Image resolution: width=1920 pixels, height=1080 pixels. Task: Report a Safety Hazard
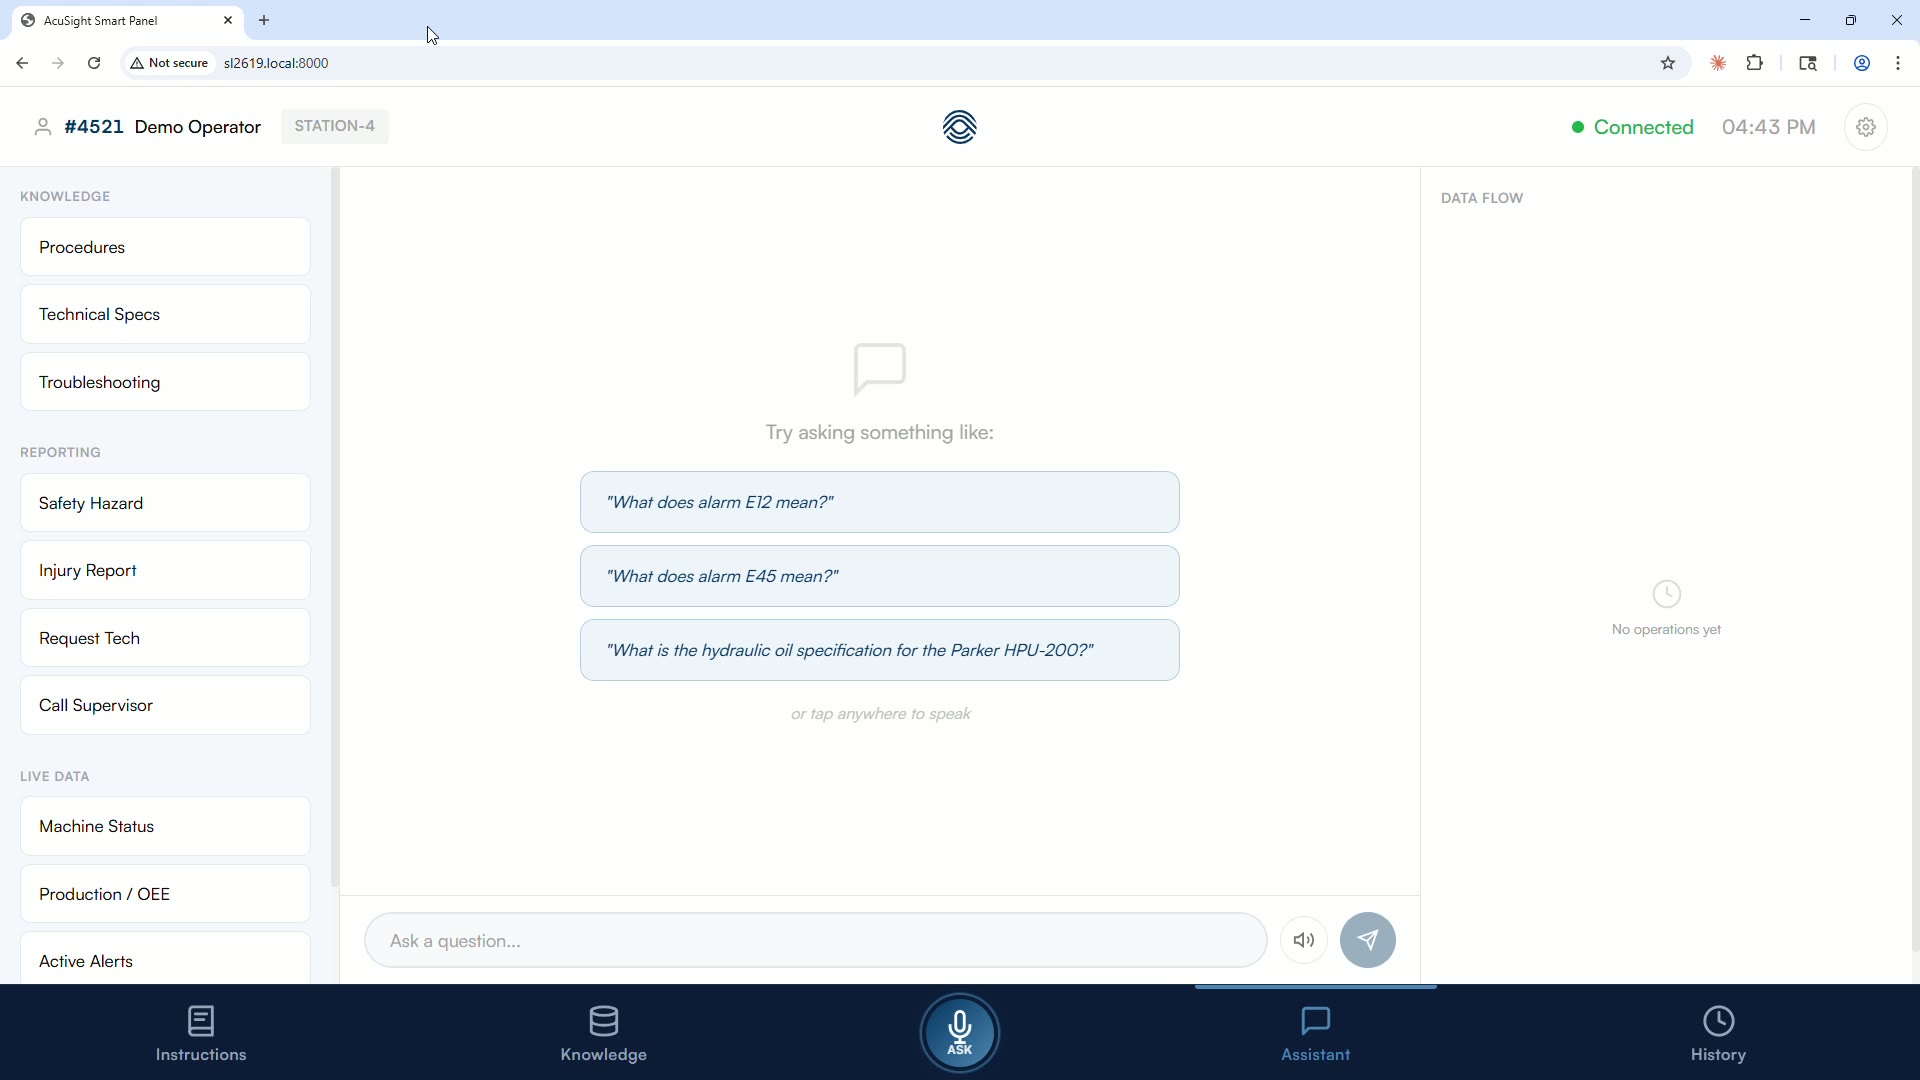(165, 503)
